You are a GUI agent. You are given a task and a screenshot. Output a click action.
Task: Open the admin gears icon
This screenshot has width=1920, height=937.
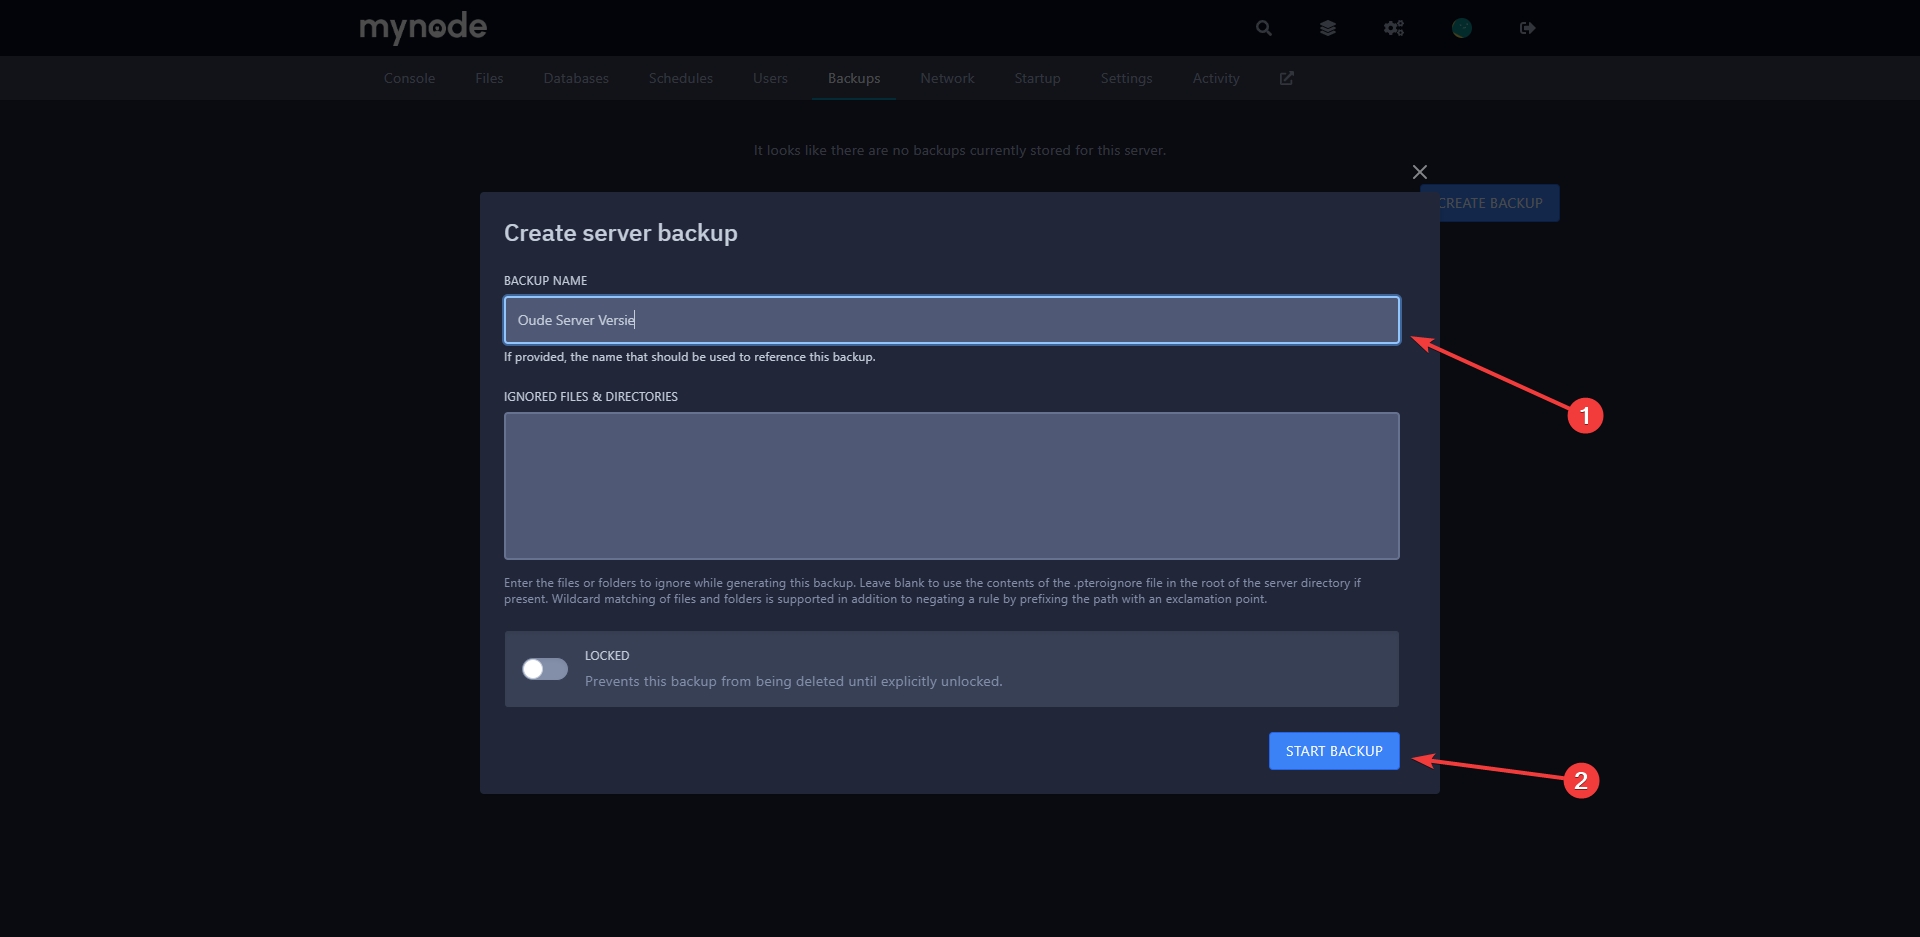click(x=1394, y=28)
